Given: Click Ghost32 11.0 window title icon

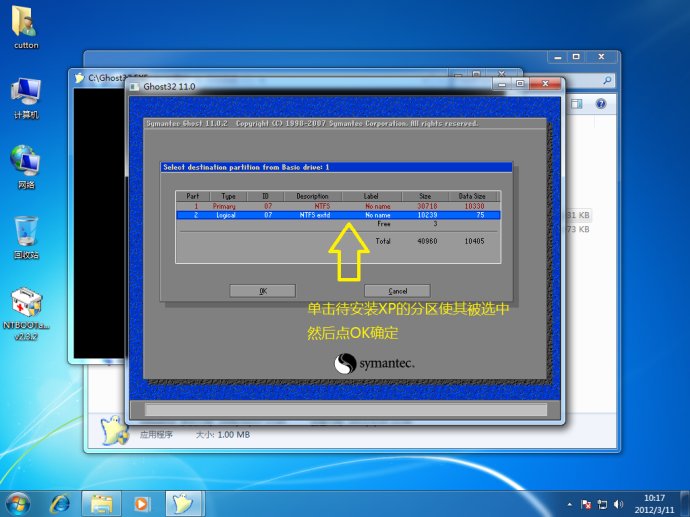Looking at the screenshot, I should click(x=134, y=86).
